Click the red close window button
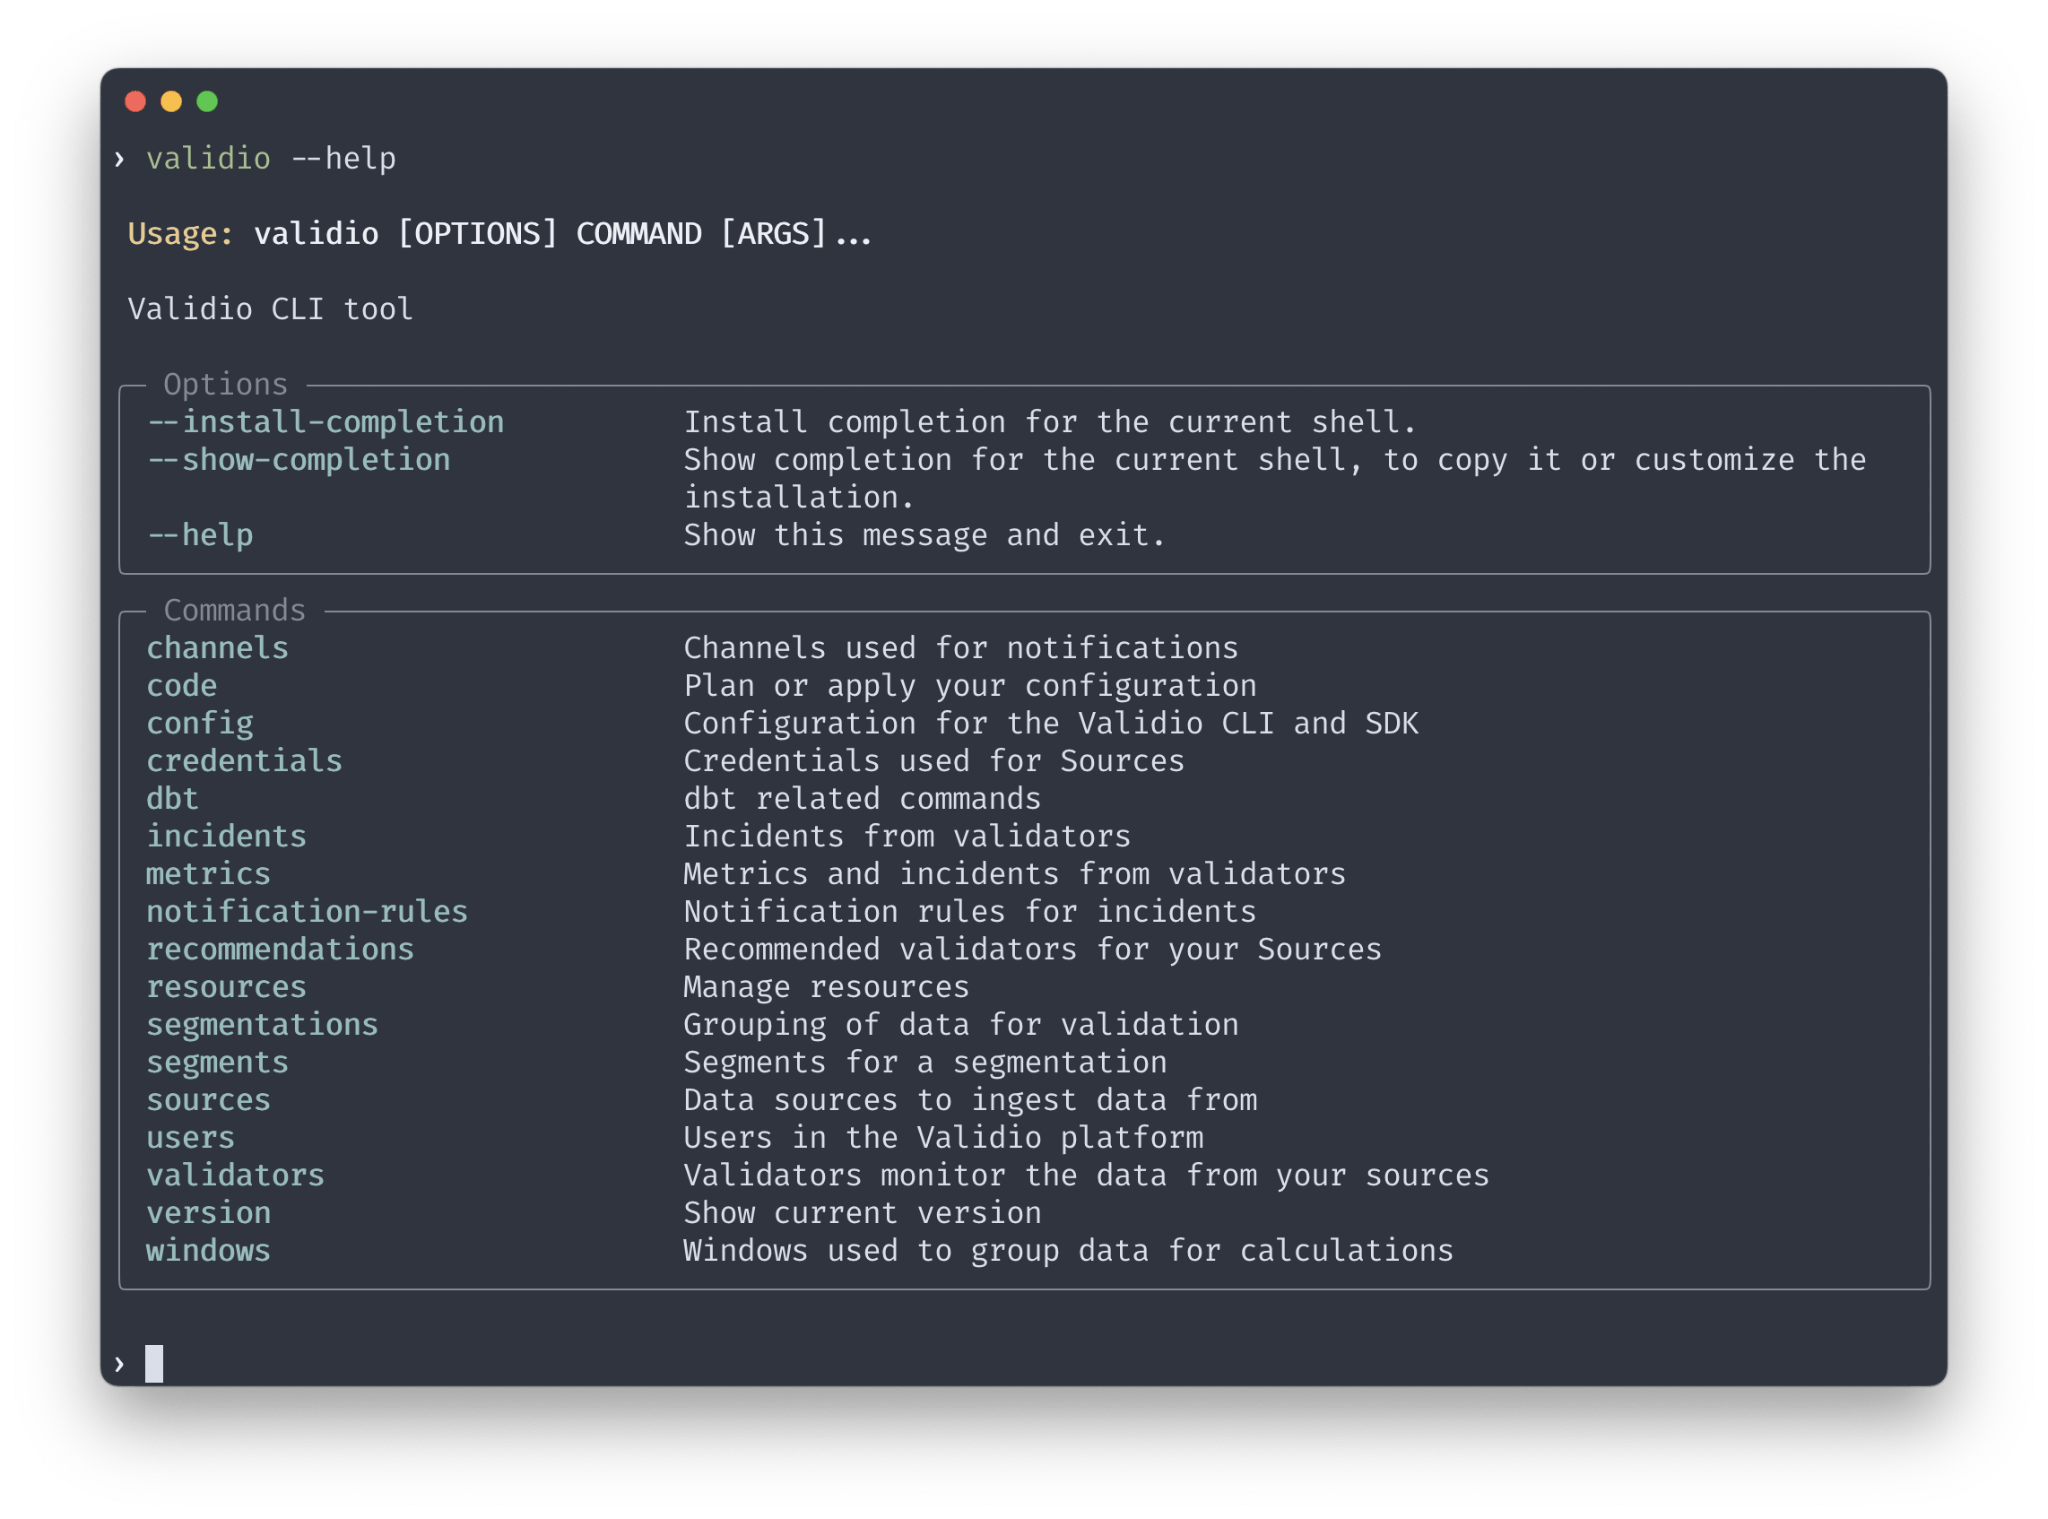Screen dimensions: 2048x1519 click(135, 101)
